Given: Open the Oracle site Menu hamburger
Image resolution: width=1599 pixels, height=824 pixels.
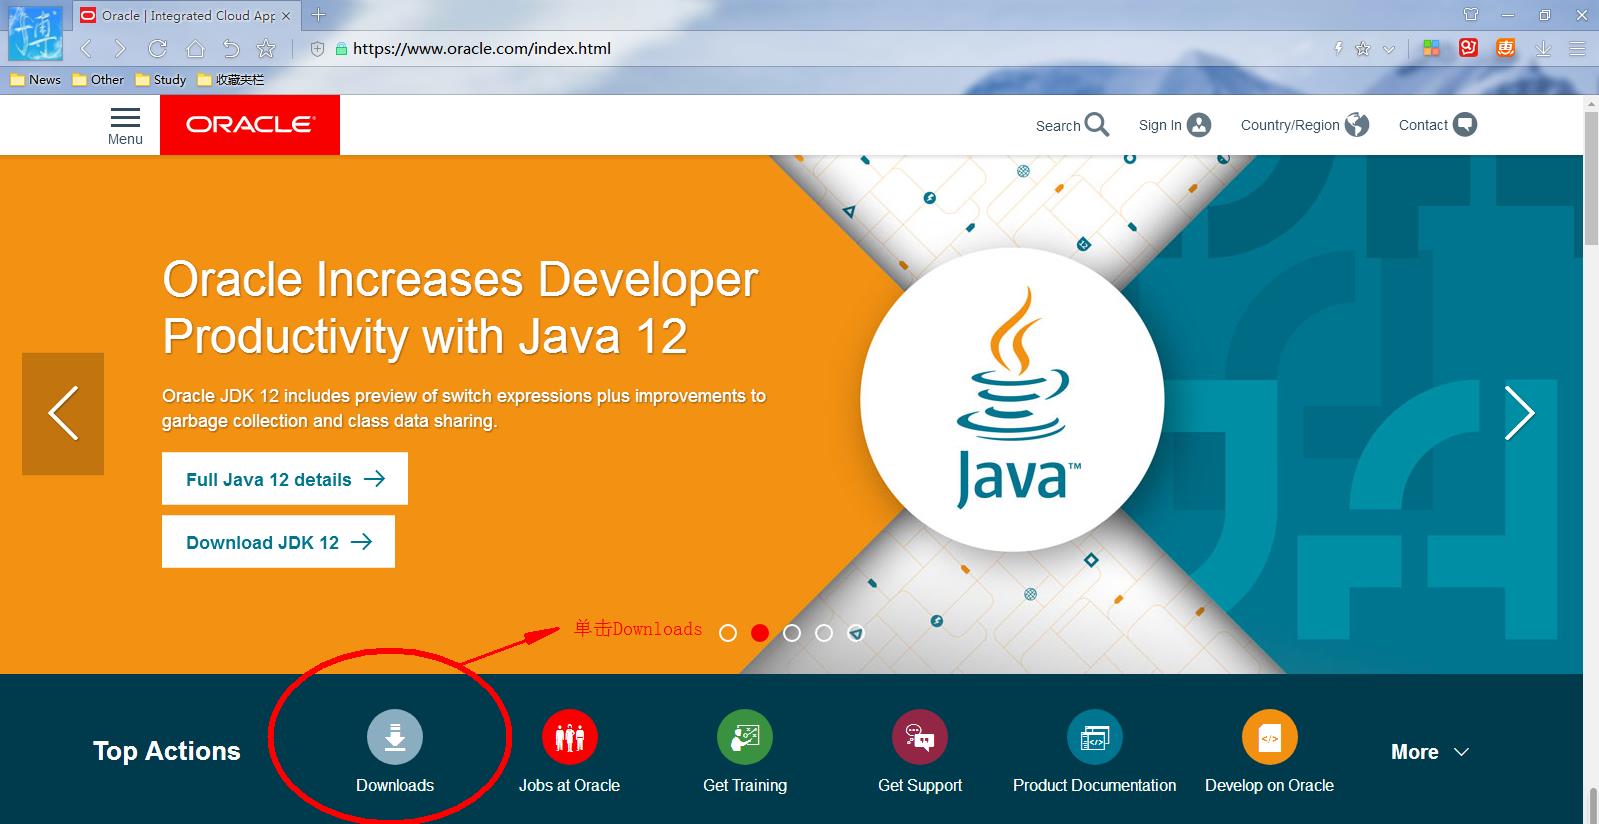Looking at the screenshot, I should point(125,125).
